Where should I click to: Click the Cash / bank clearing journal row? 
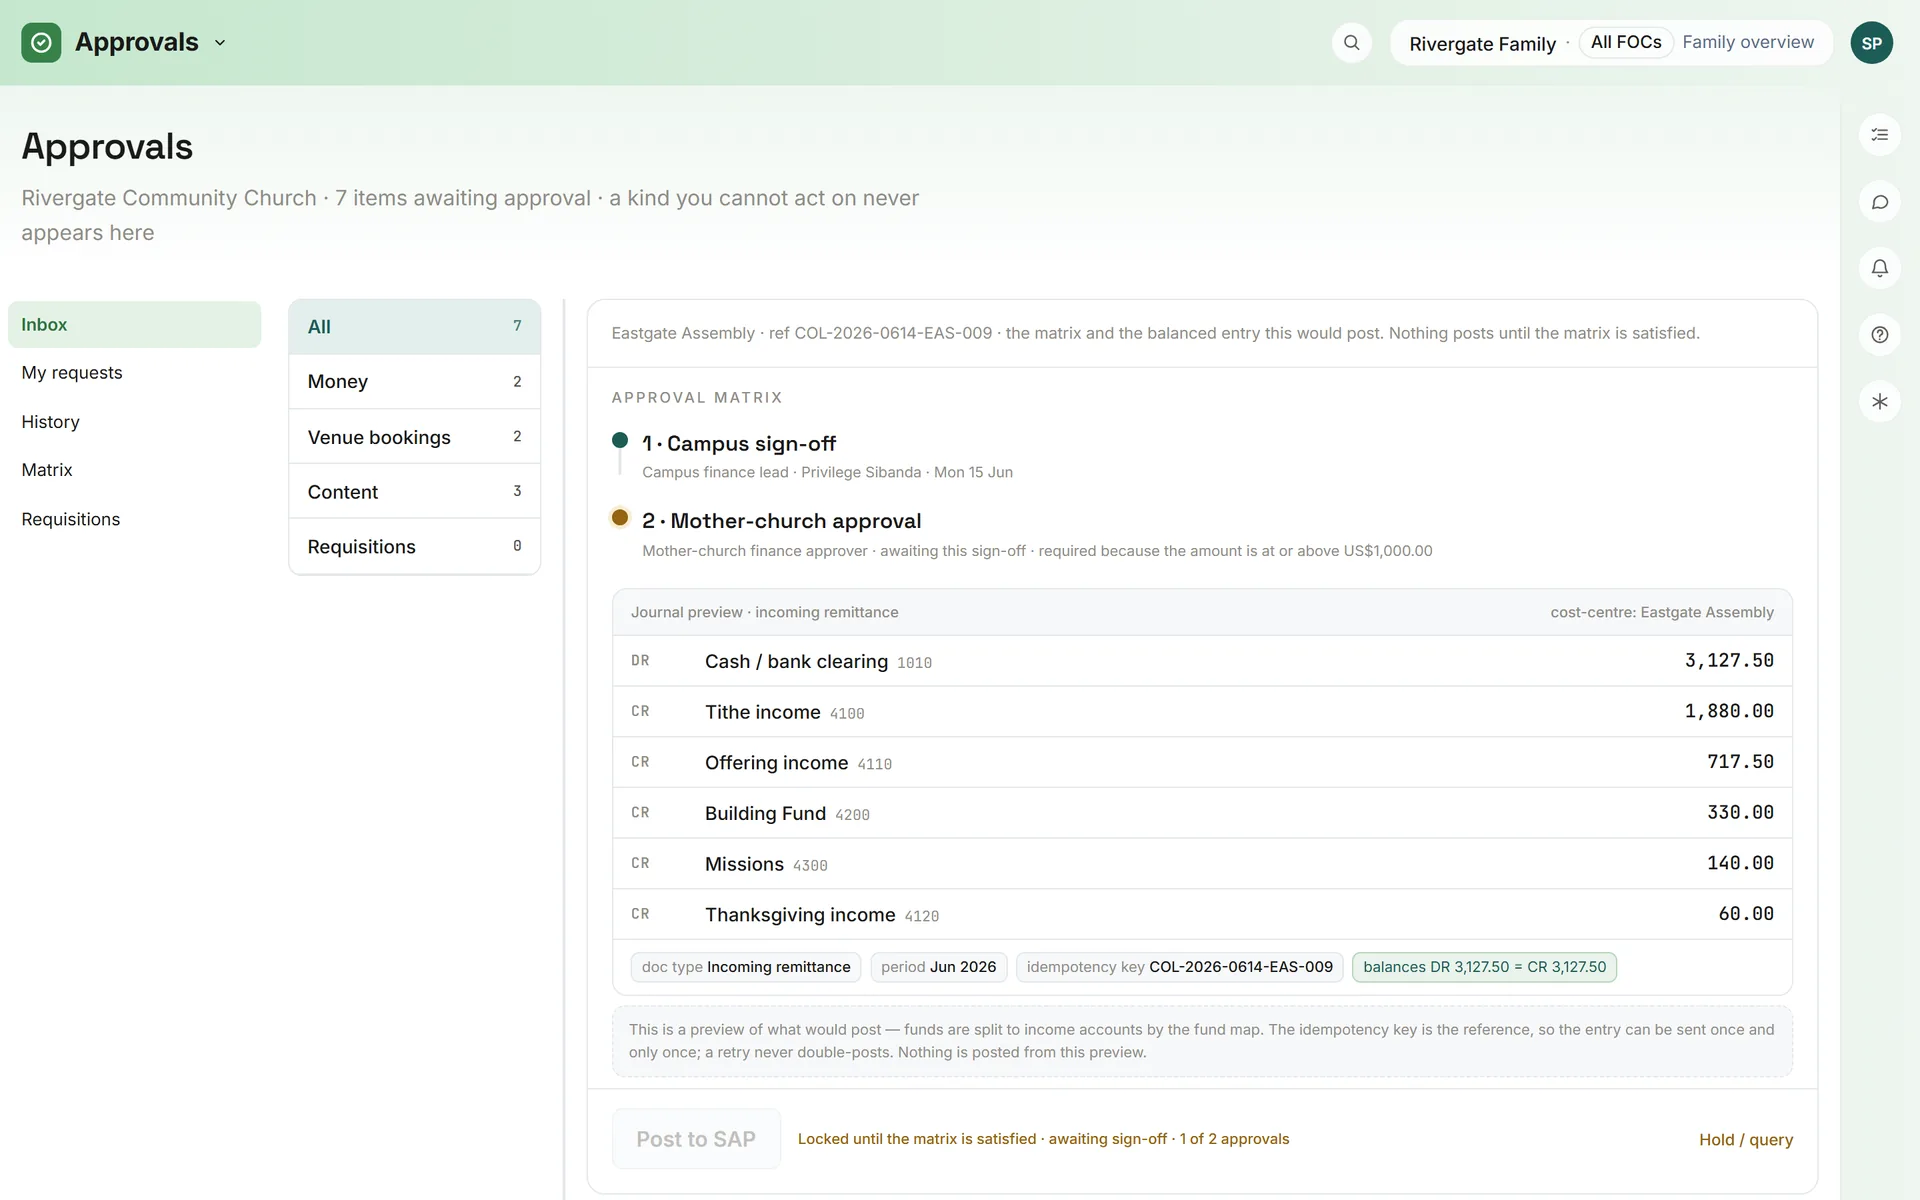[x=1202, y=661]
